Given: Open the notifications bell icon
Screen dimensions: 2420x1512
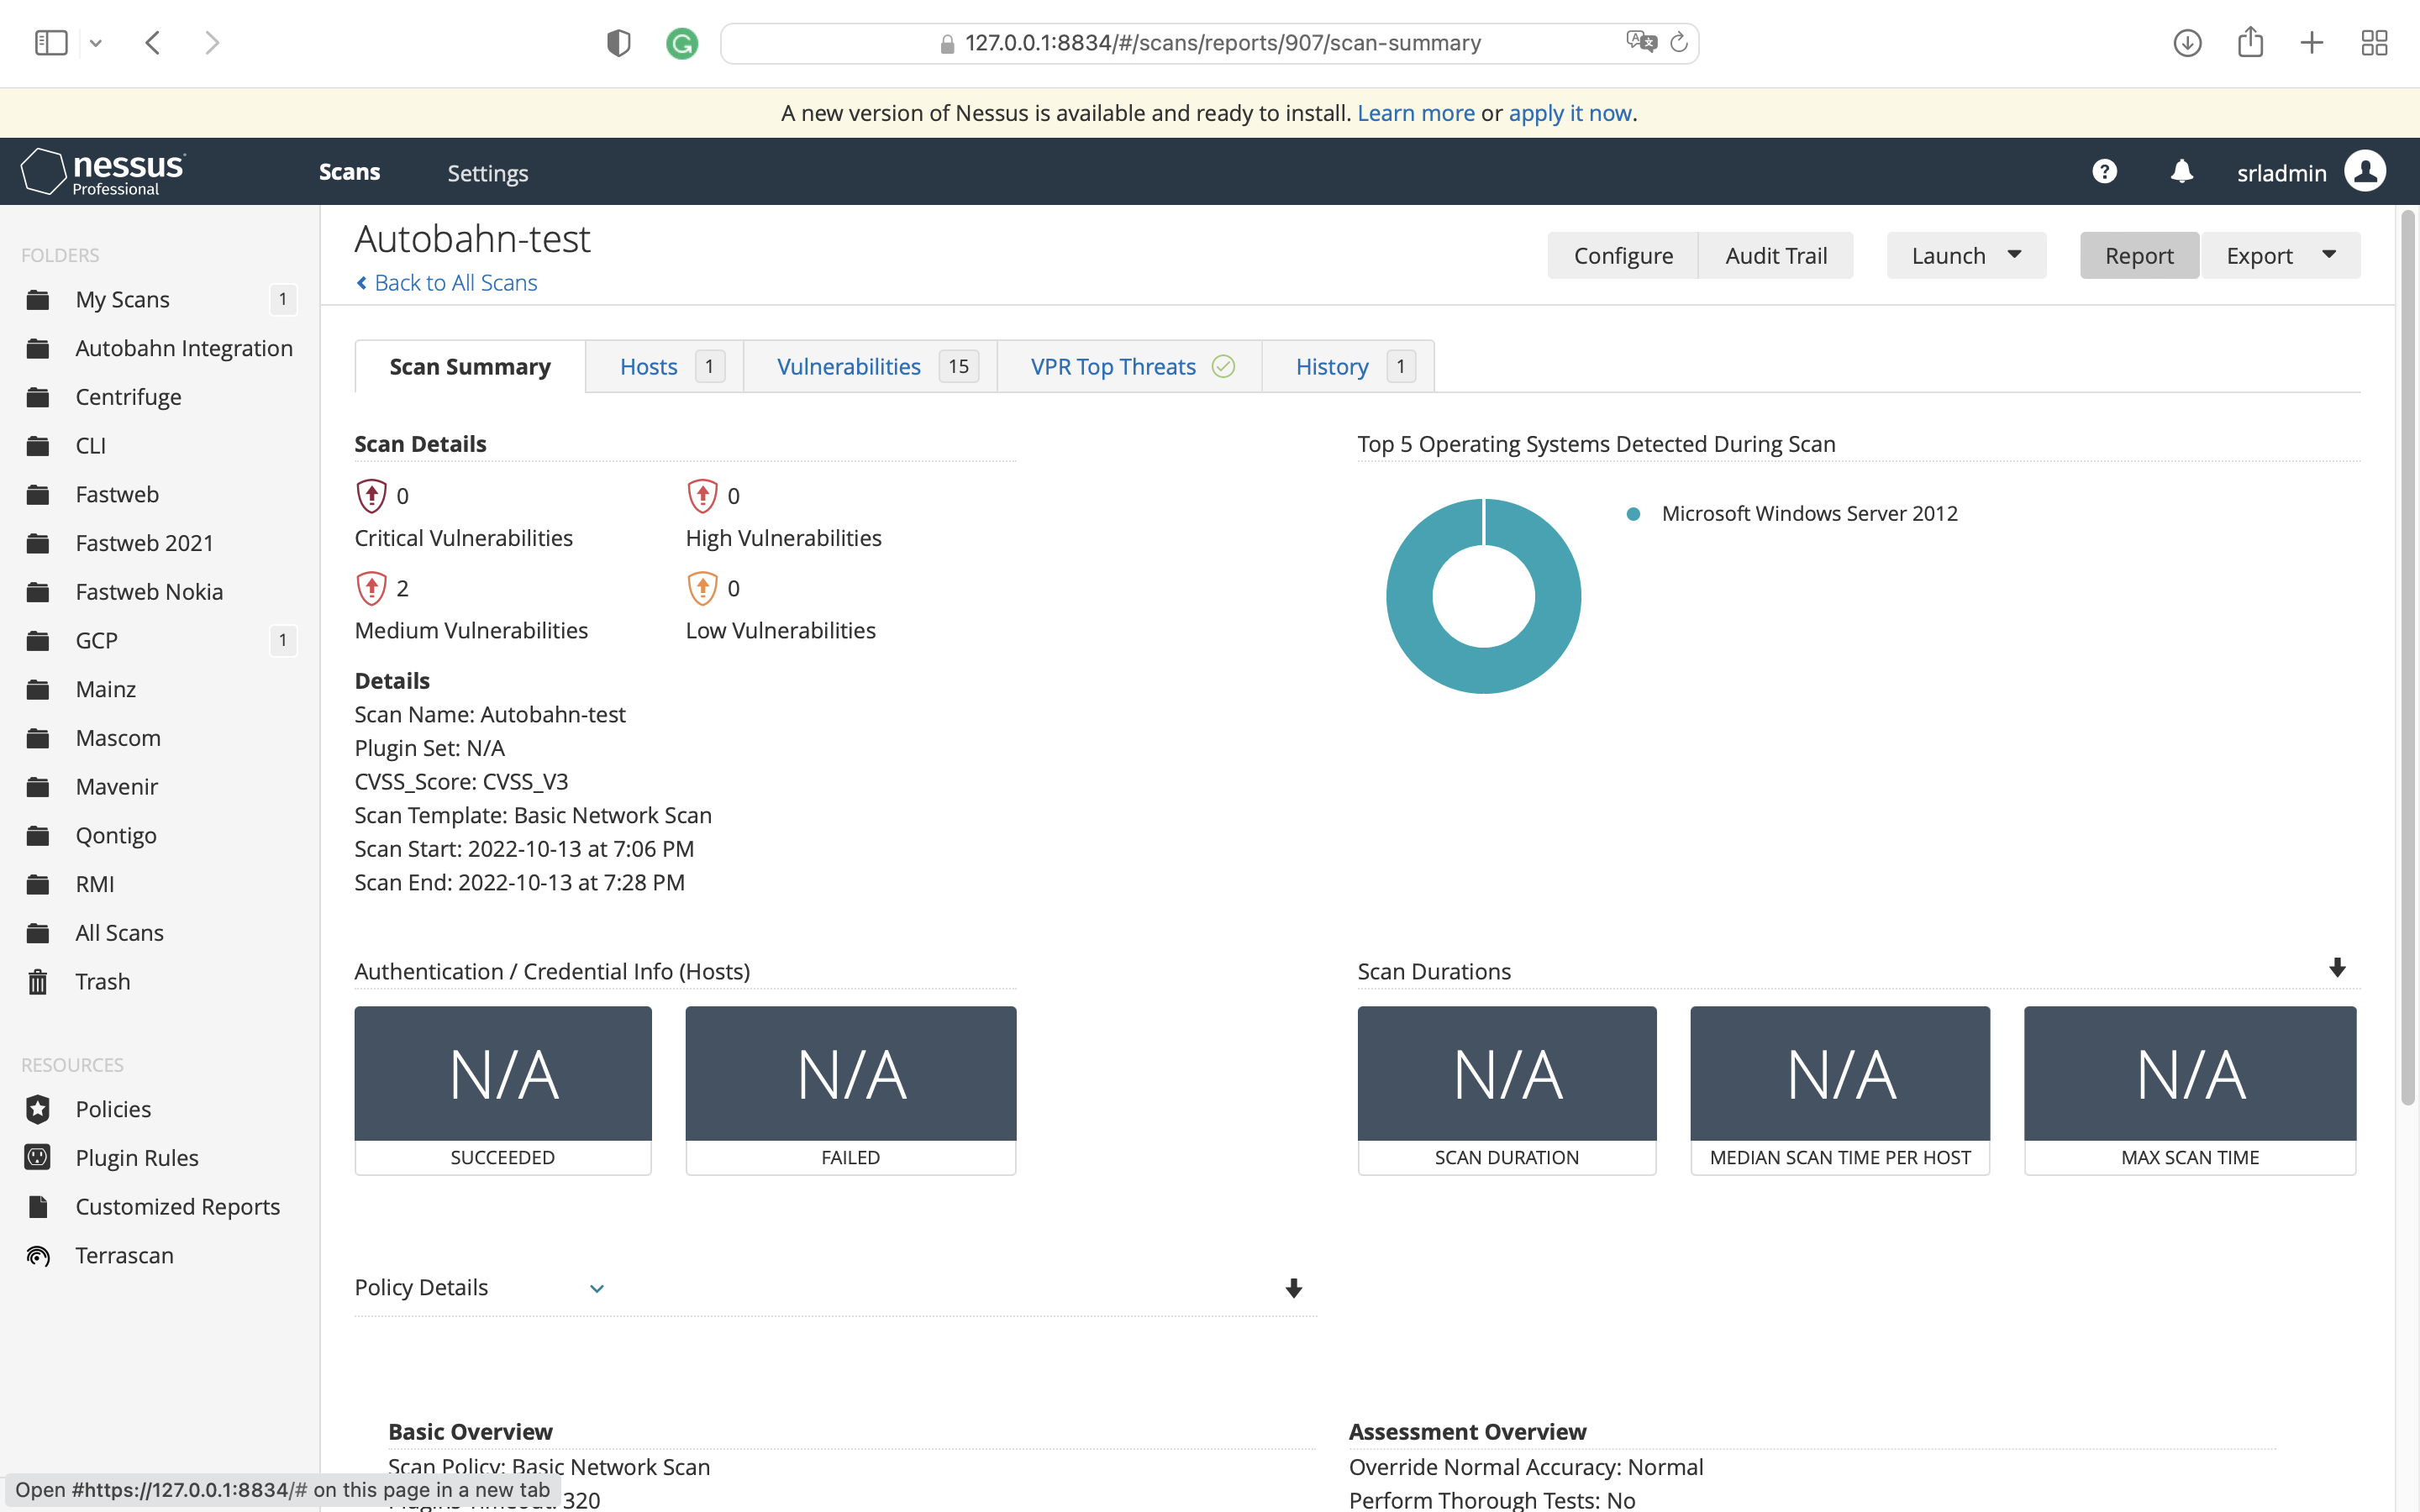Looking at the screenshot, I should 2182,172.
